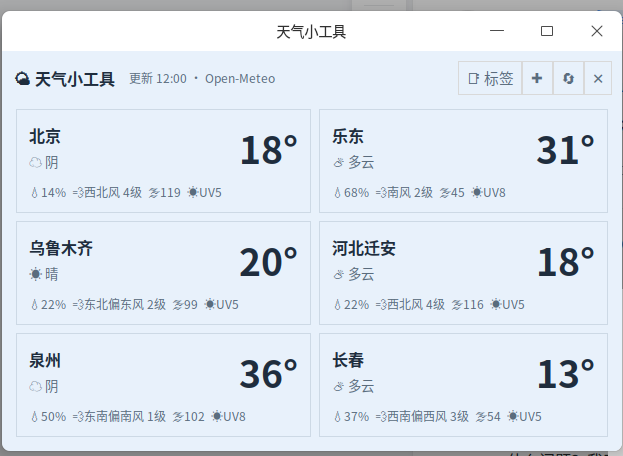Close the widget panel with the X icon

click(x=598, y=78)
